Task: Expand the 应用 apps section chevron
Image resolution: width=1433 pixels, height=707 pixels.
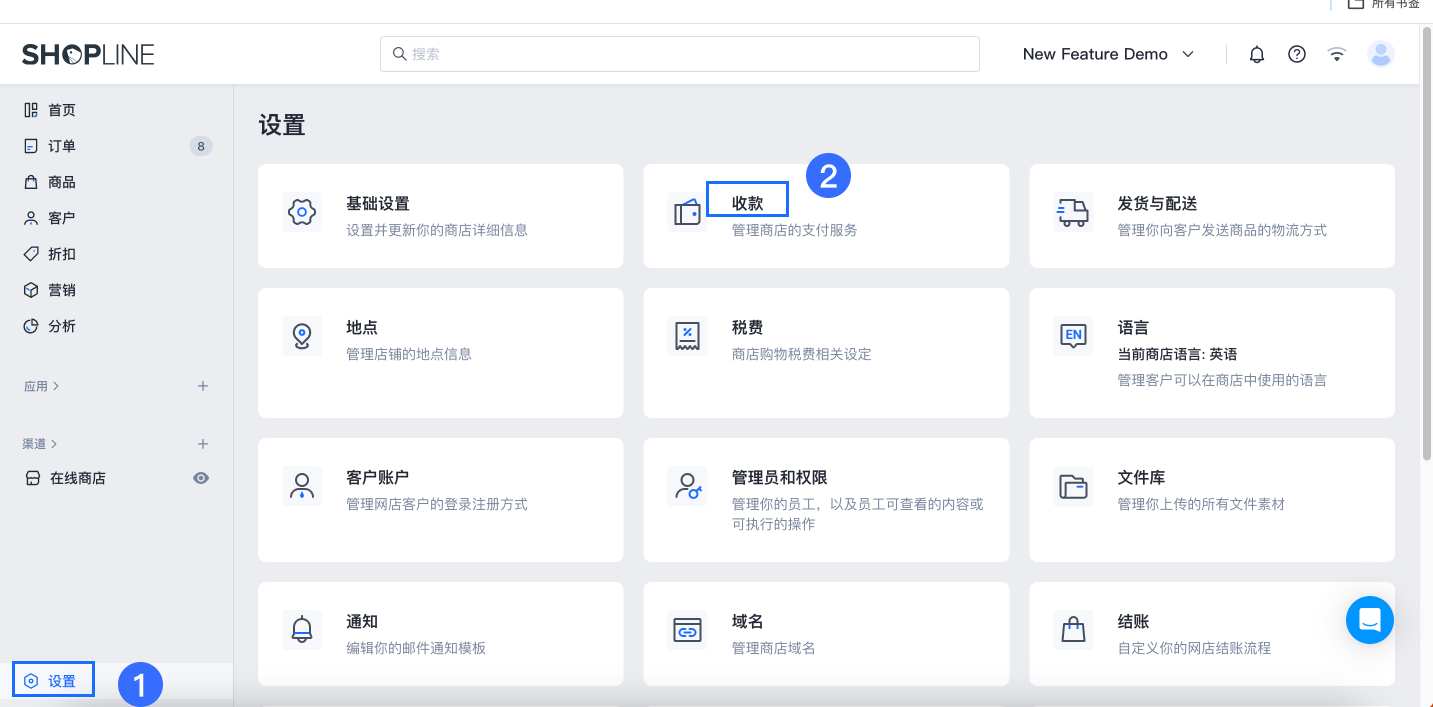Action: [x=56, y=386]
